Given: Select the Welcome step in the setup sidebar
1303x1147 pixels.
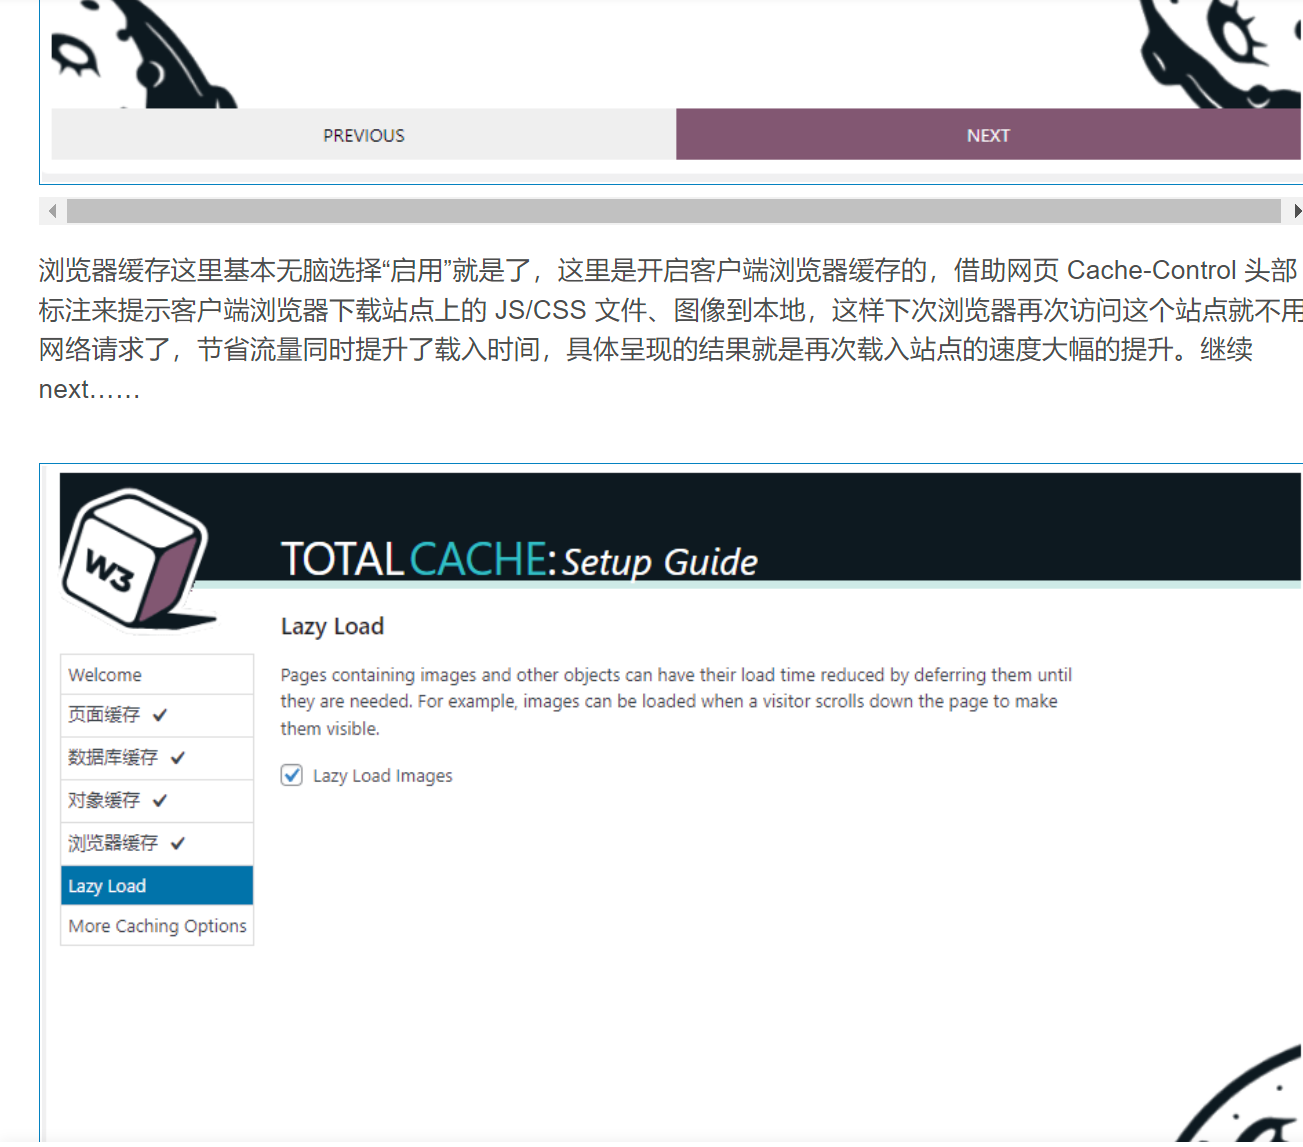Looking at the screenshot, I should click(157, 675).
